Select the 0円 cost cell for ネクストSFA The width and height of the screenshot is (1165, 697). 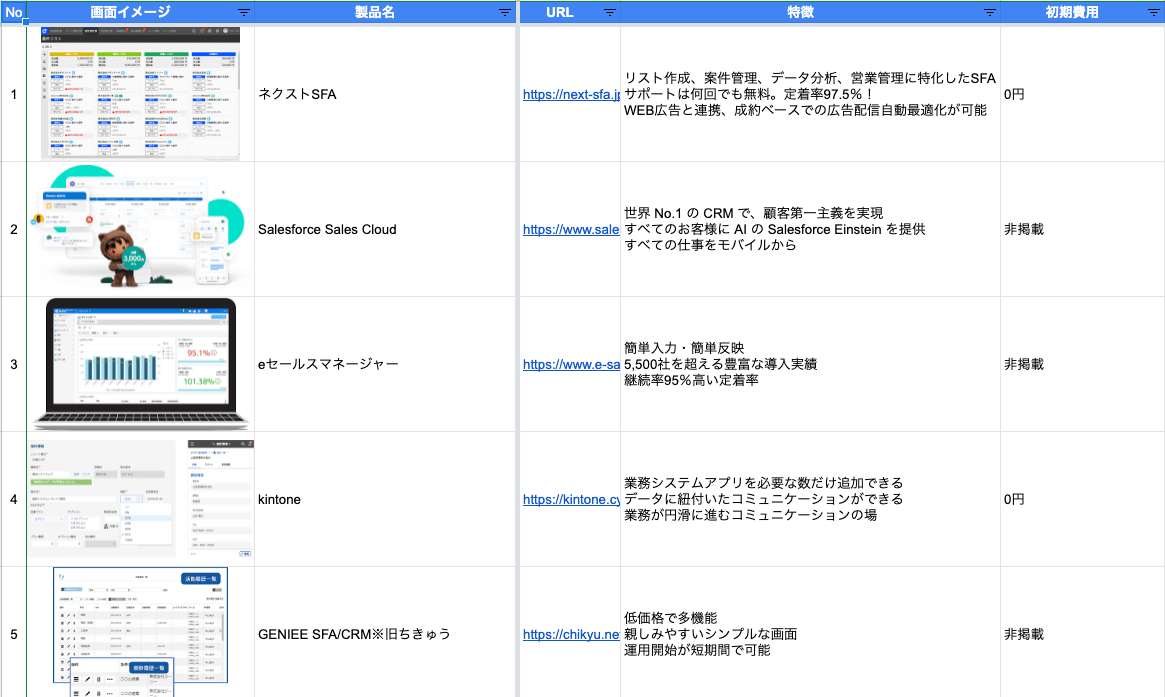[1083, 94]
